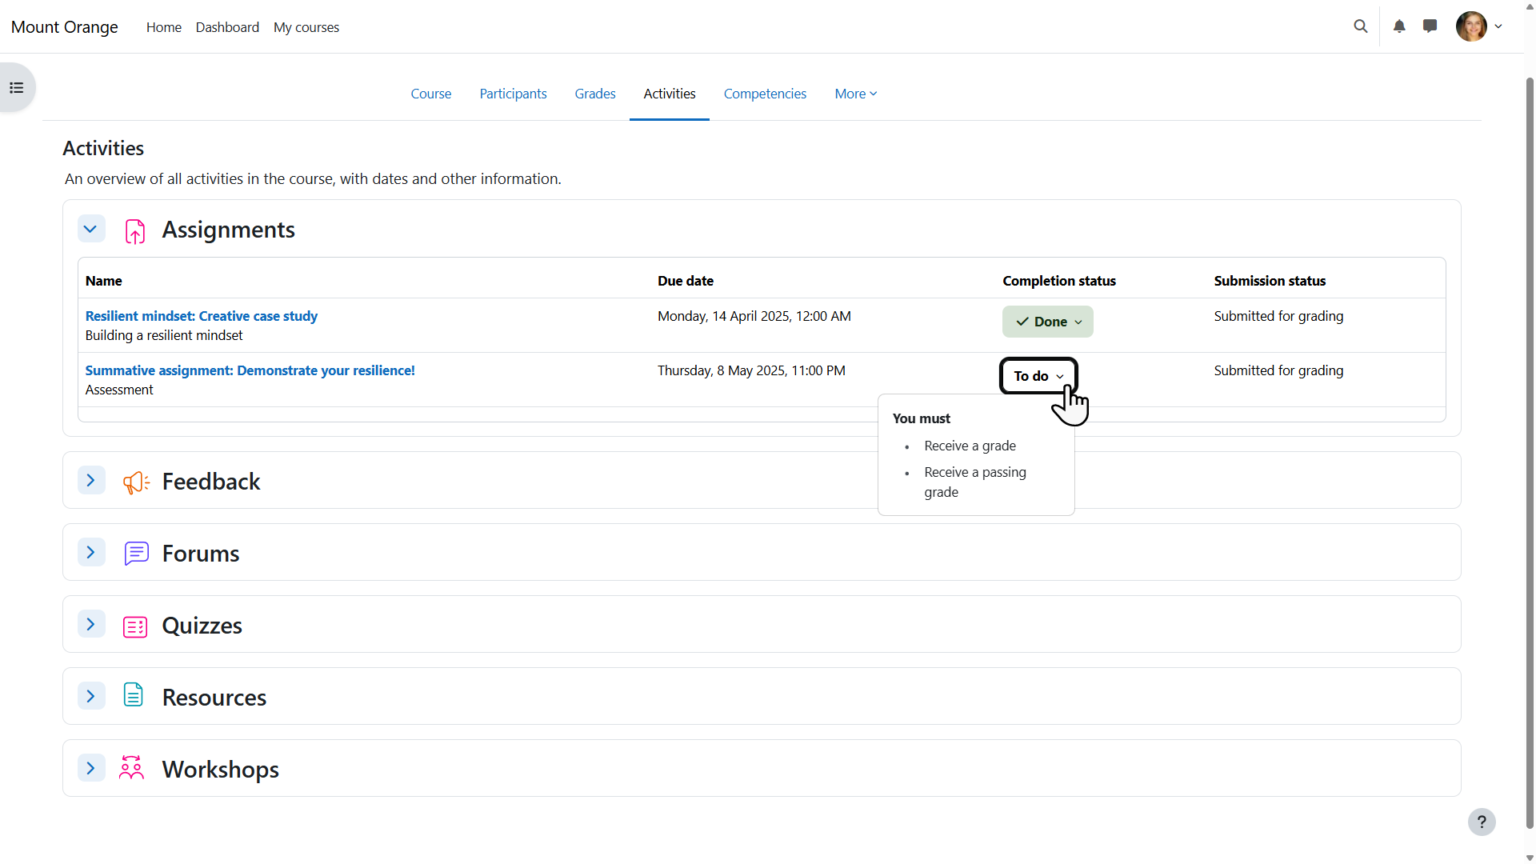The height and width of the screenshot is (864, 1536).
Task: Click the Feedback megaphone icon
Action: [x=135, y=481]
